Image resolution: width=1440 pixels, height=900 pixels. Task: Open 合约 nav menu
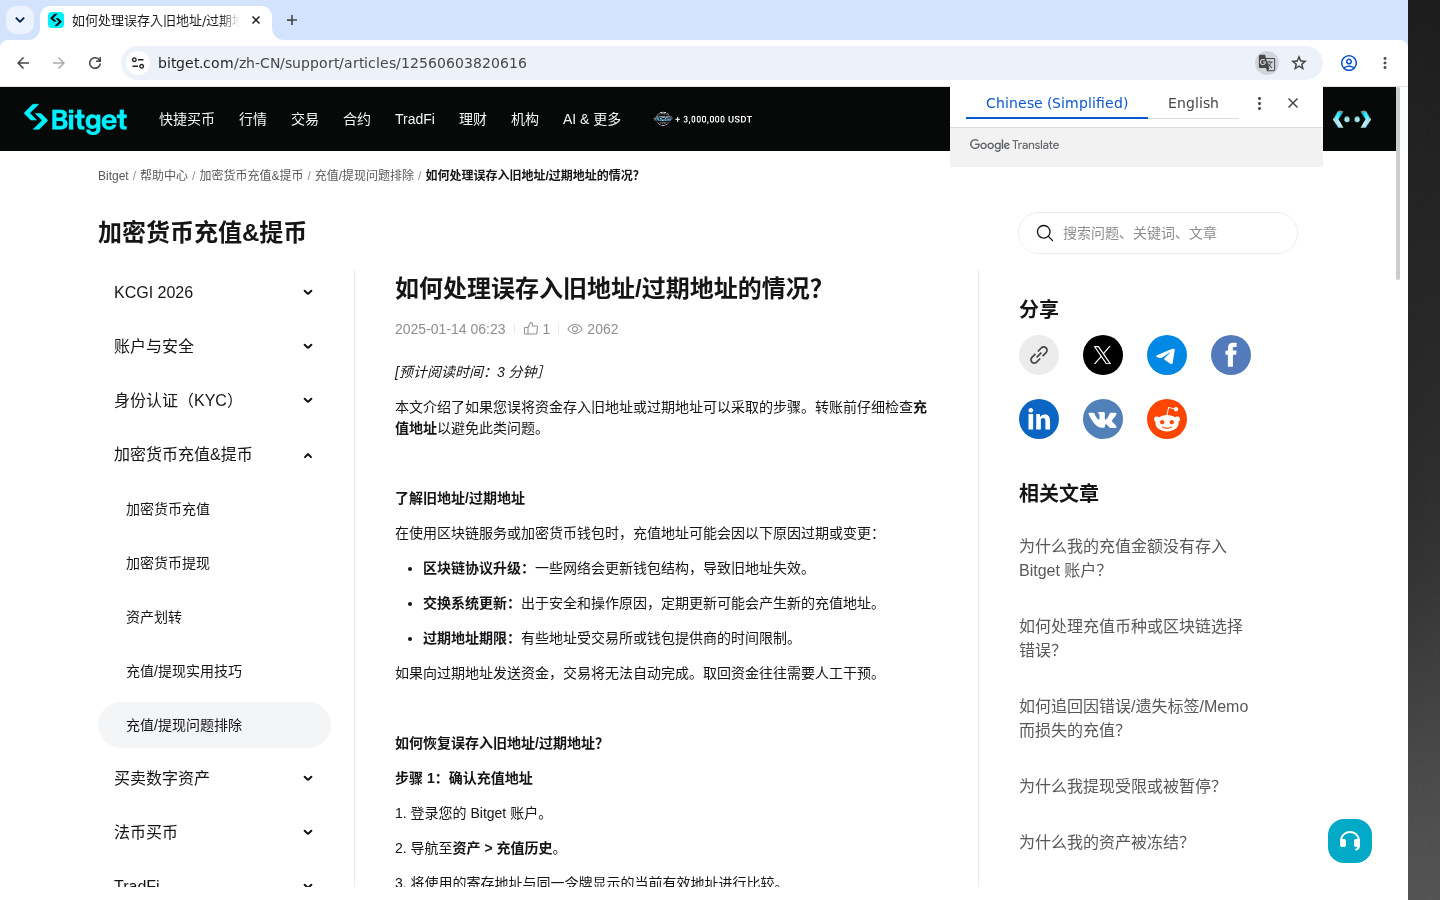[x=357, y=119]
